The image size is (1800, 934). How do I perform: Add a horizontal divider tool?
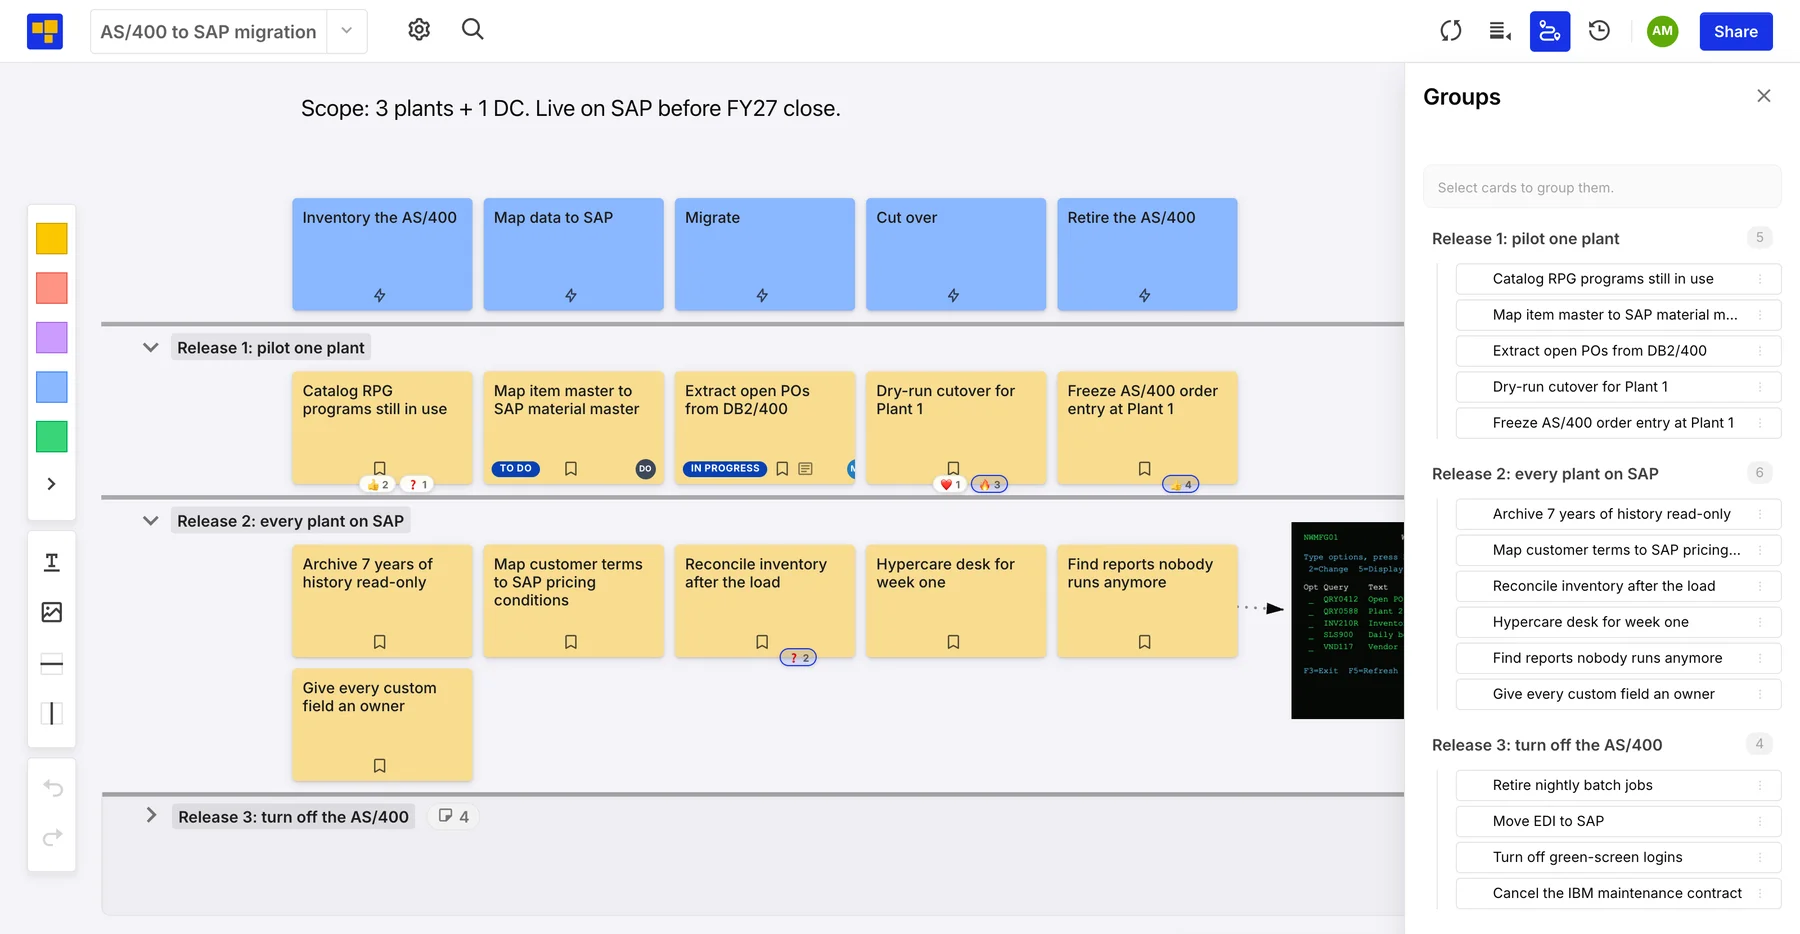[x=52, y=664]
